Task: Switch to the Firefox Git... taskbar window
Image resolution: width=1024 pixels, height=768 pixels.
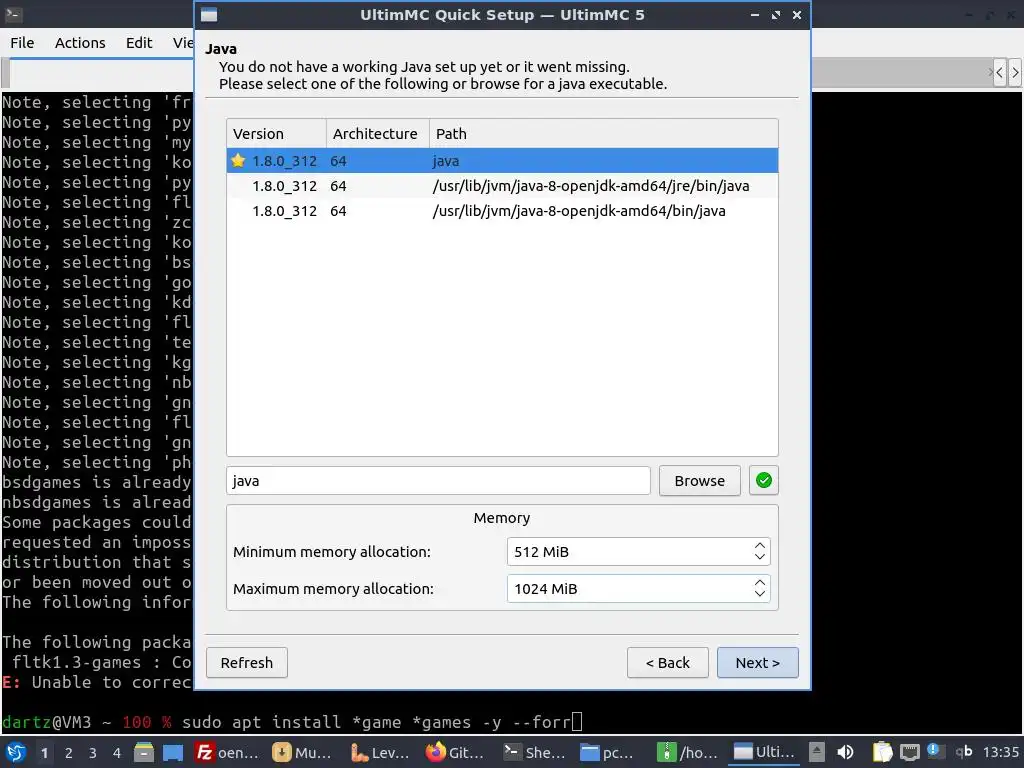Action: 456,753
